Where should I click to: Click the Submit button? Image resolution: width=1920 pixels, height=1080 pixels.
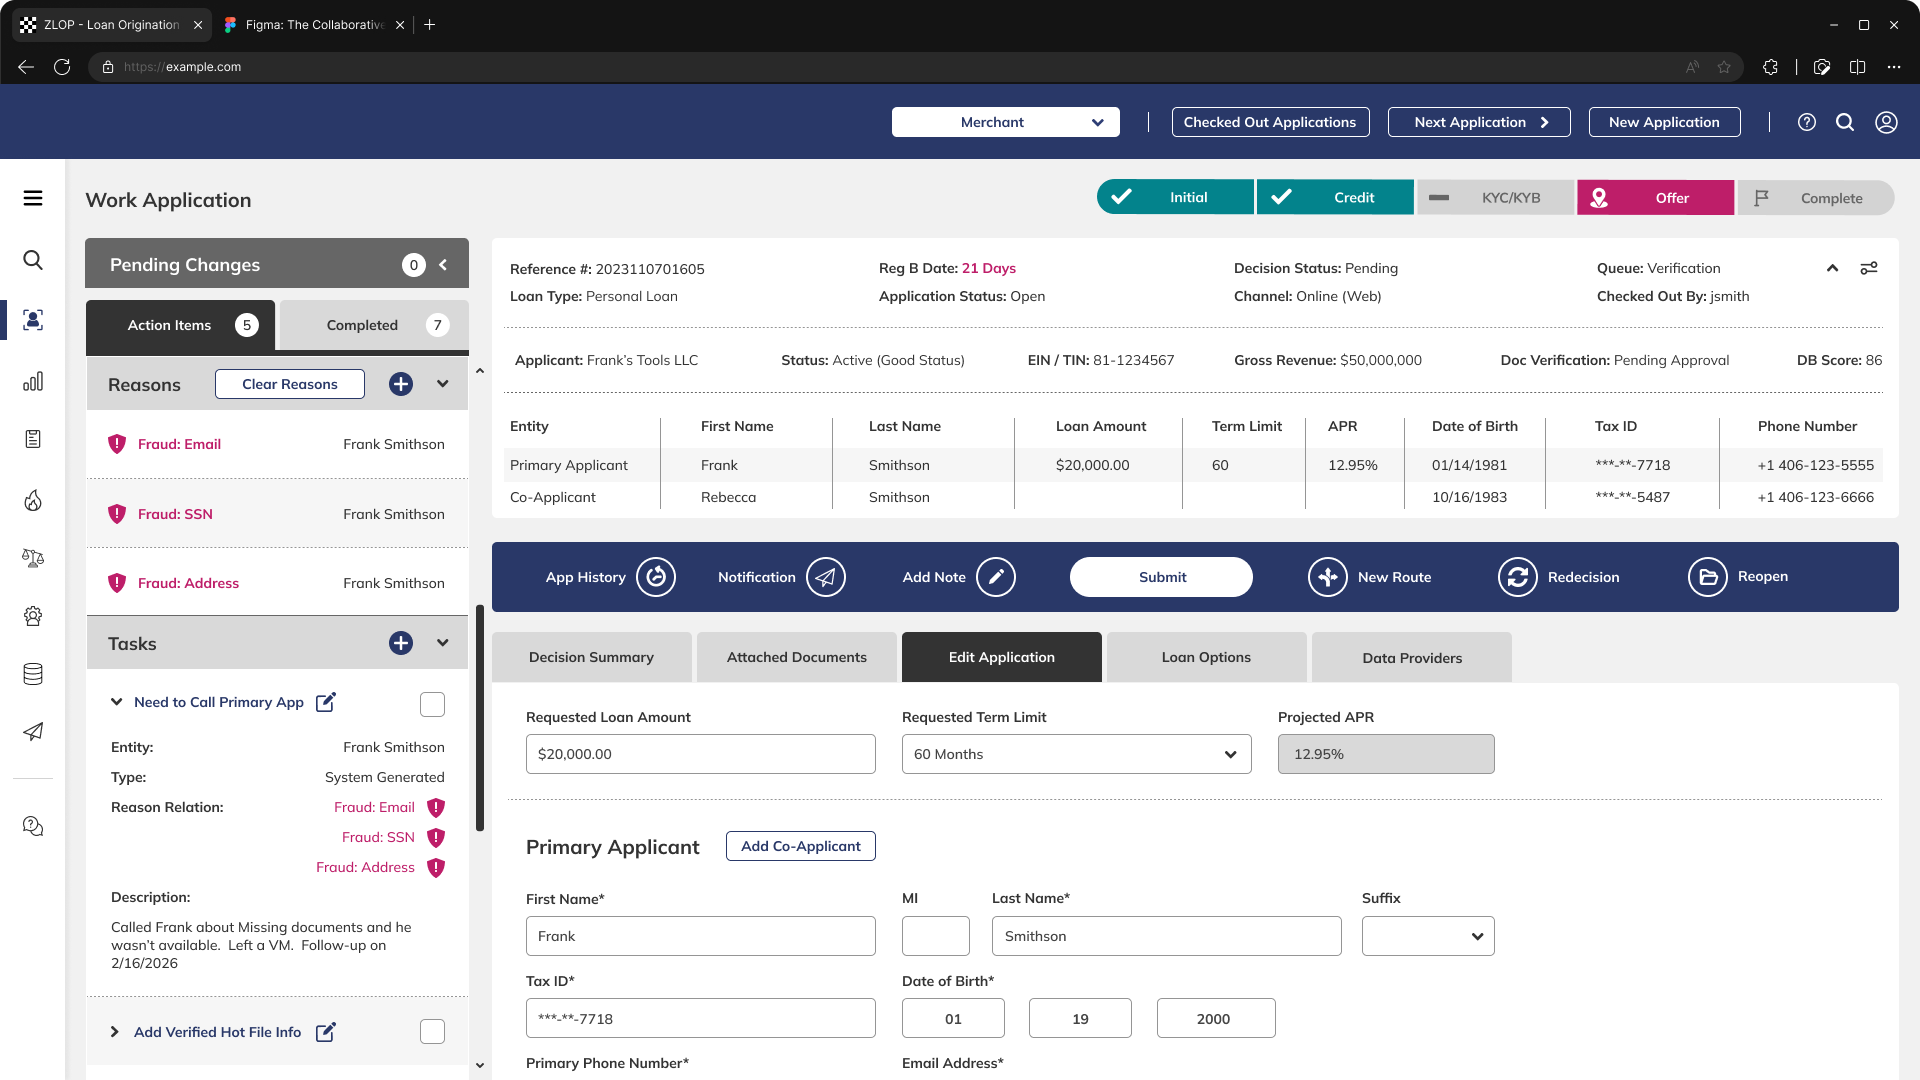pos(1161,577)
